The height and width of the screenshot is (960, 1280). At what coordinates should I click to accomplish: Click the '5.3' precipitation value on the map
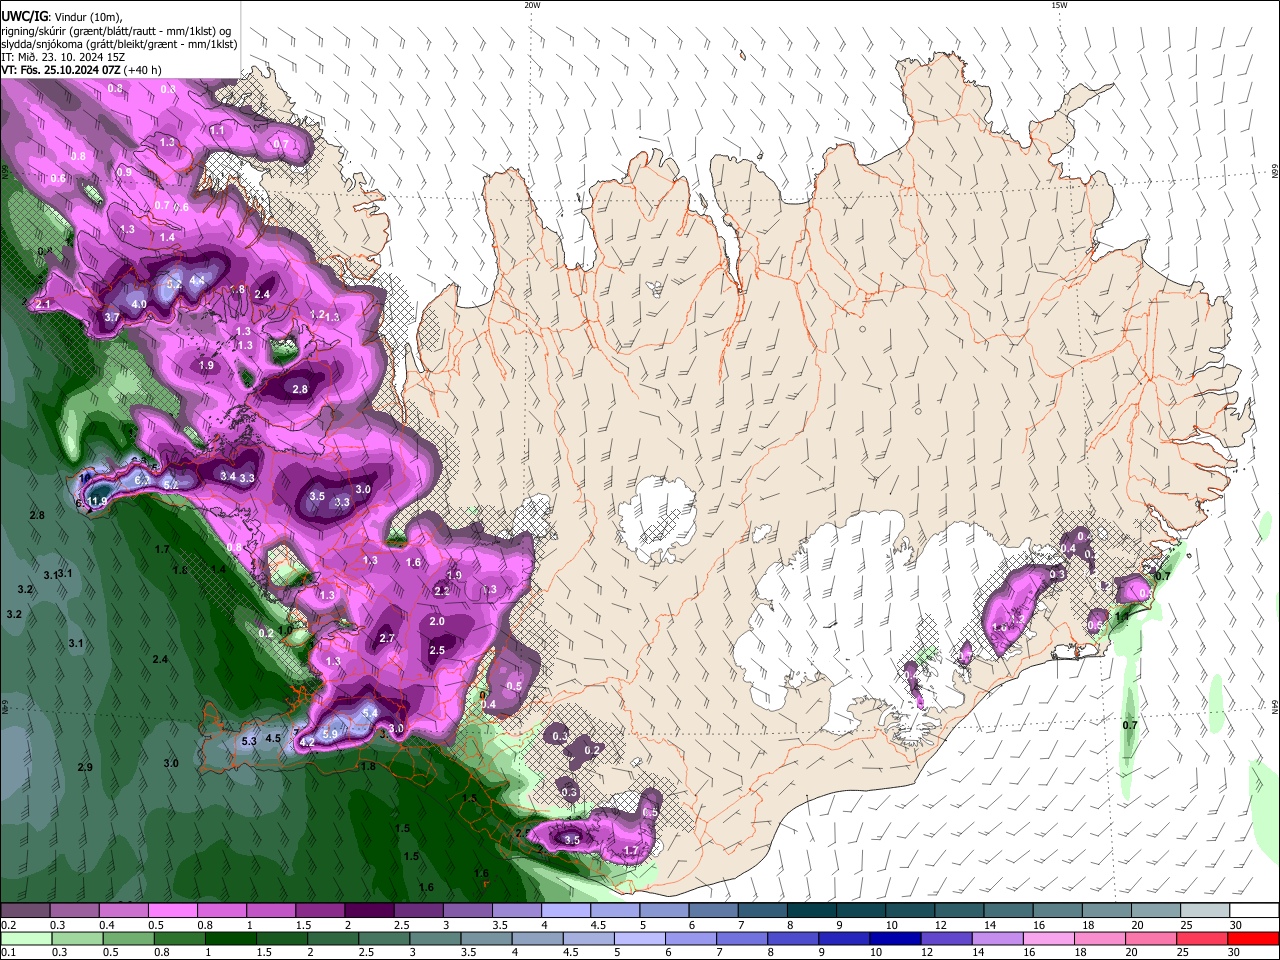click(249, 741)
